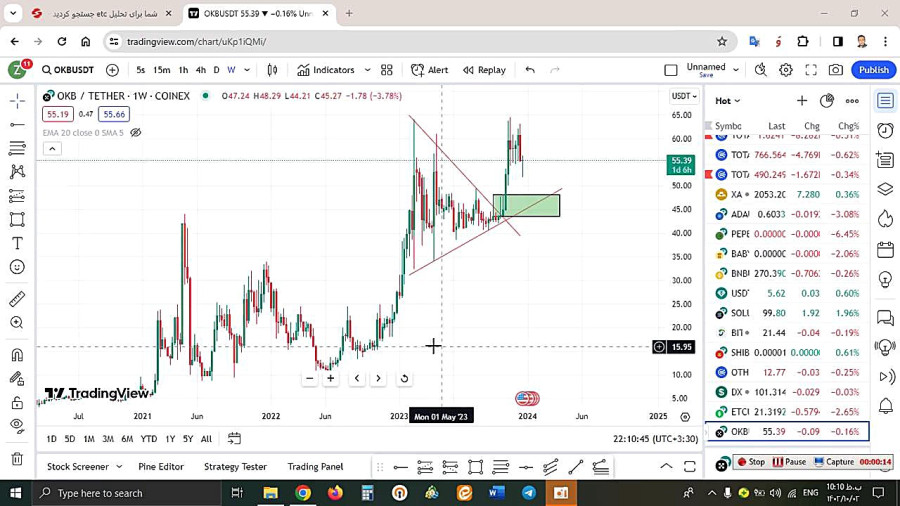The image size is (900, 506).
Task: Undo the last chart action
Action: [530, 70]
